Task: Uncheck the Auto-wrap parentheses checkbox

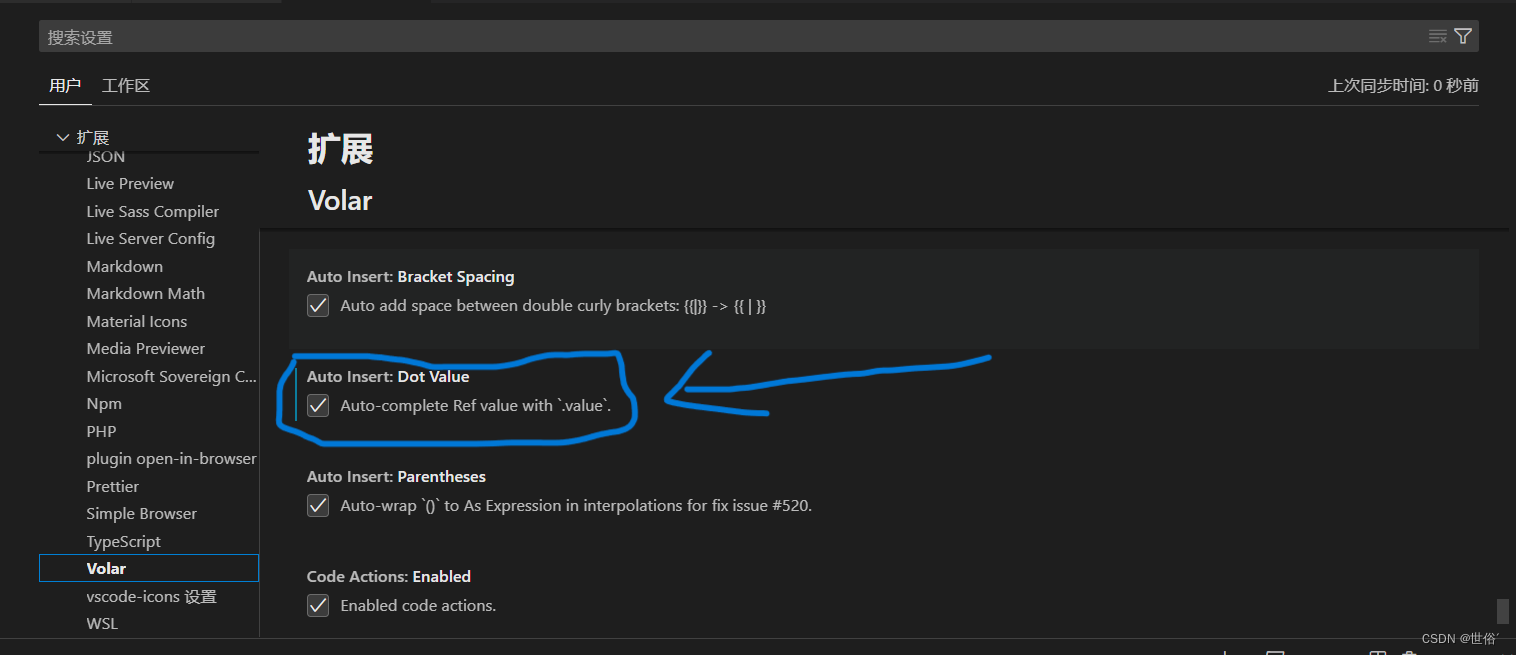Action: coord(317,506)
